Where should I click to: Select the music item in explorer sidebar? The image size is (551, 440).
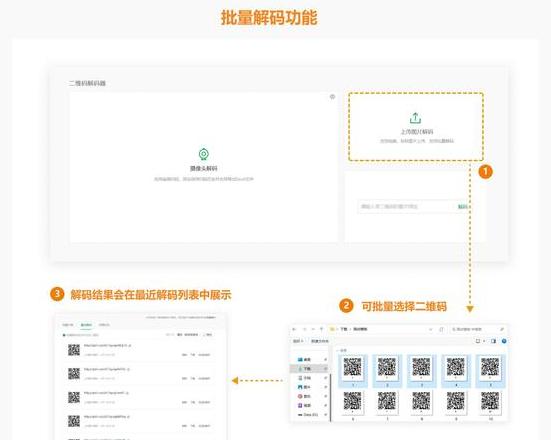(308, 396)
